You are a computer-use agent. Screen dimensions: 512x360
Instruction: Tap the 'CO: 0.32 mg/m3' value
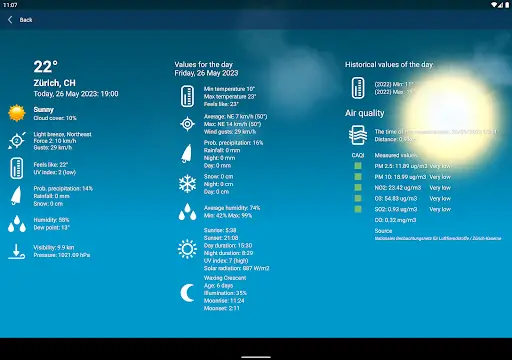[x=395, y=220]
